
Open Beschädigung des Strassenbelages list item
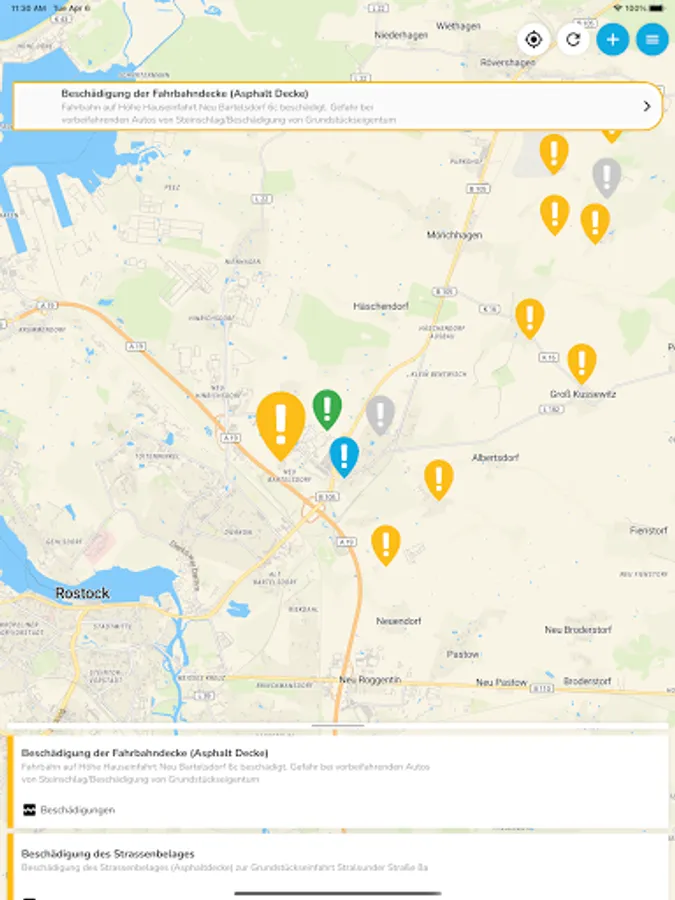click(338, 867)
